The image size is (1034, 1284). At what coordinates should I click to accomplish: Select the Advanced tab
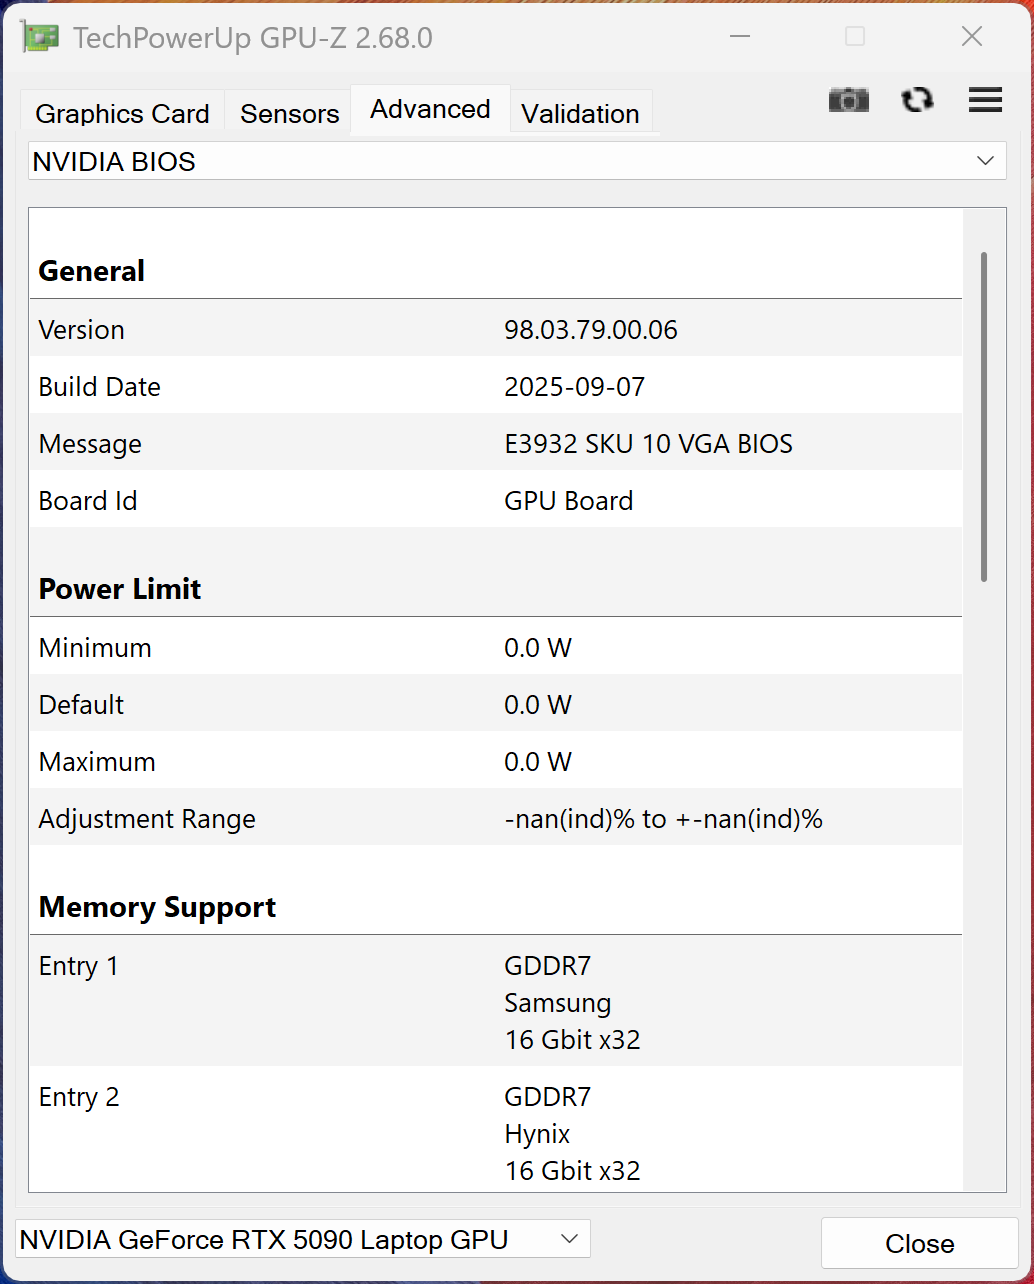[x=430, y=109]
